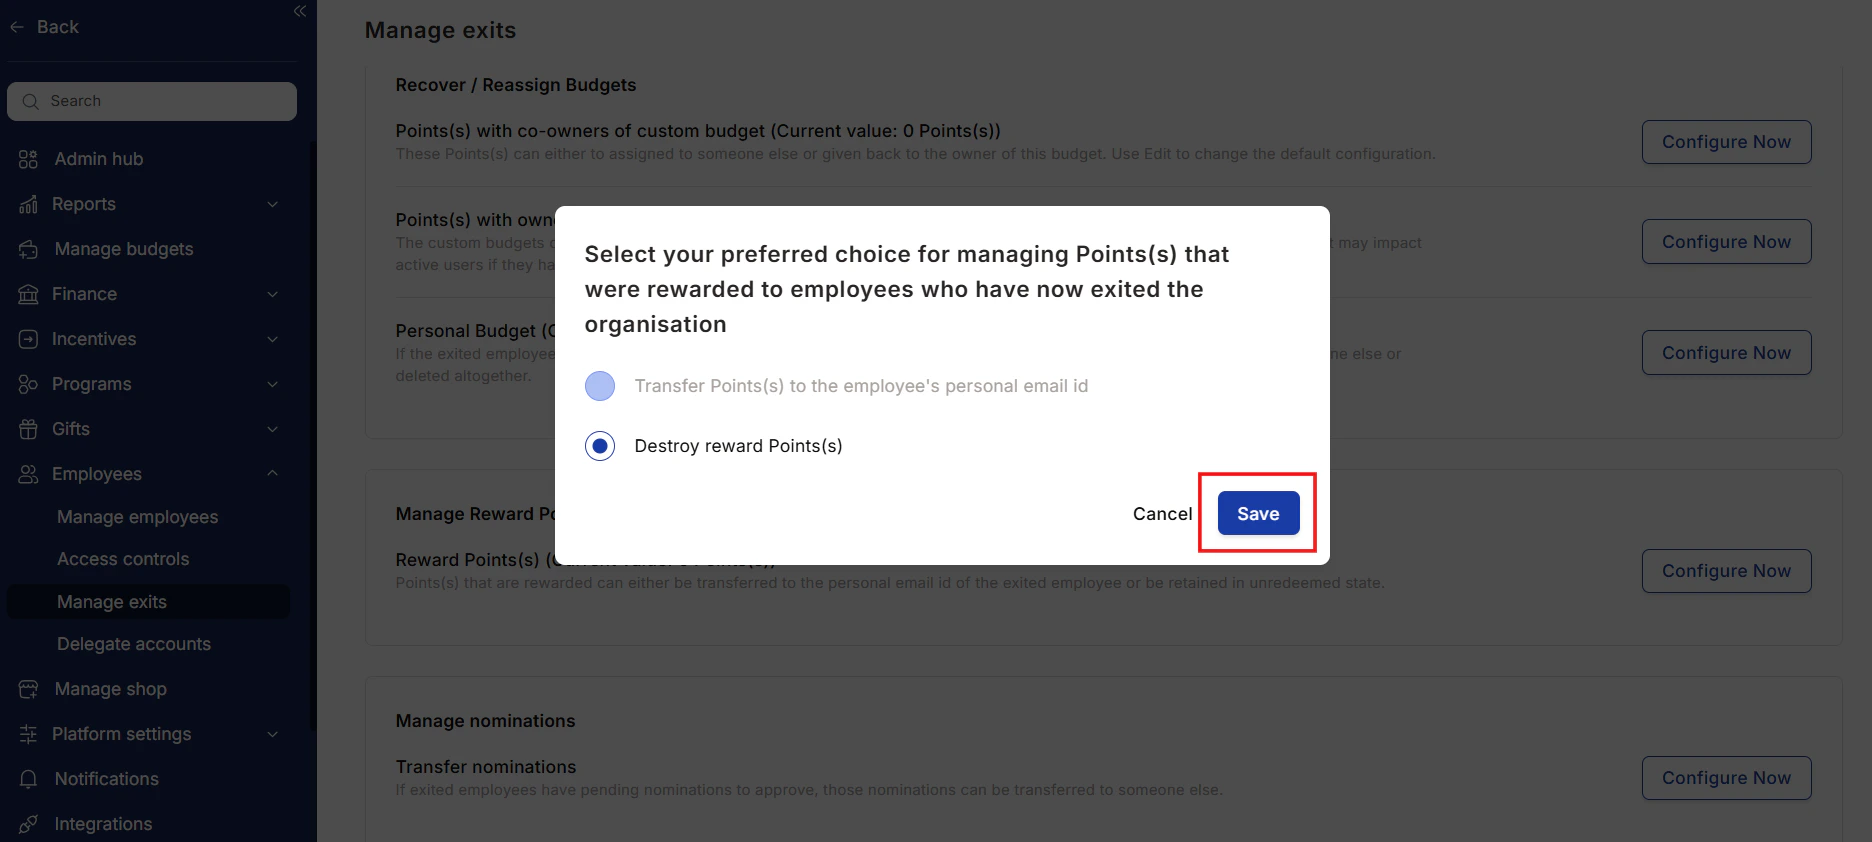Click the Back arrow icon
Viewport: 1872px width, 842px height.
tap(17, 27)
